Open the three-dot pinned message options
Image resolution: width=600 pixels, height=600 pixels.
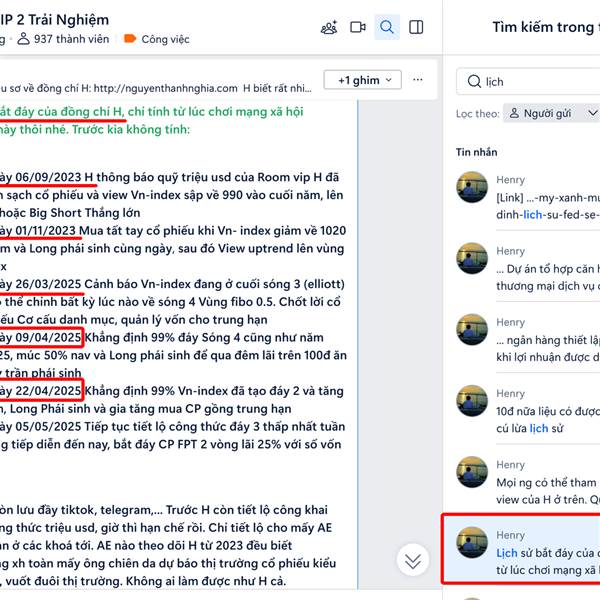coord(418,80)
